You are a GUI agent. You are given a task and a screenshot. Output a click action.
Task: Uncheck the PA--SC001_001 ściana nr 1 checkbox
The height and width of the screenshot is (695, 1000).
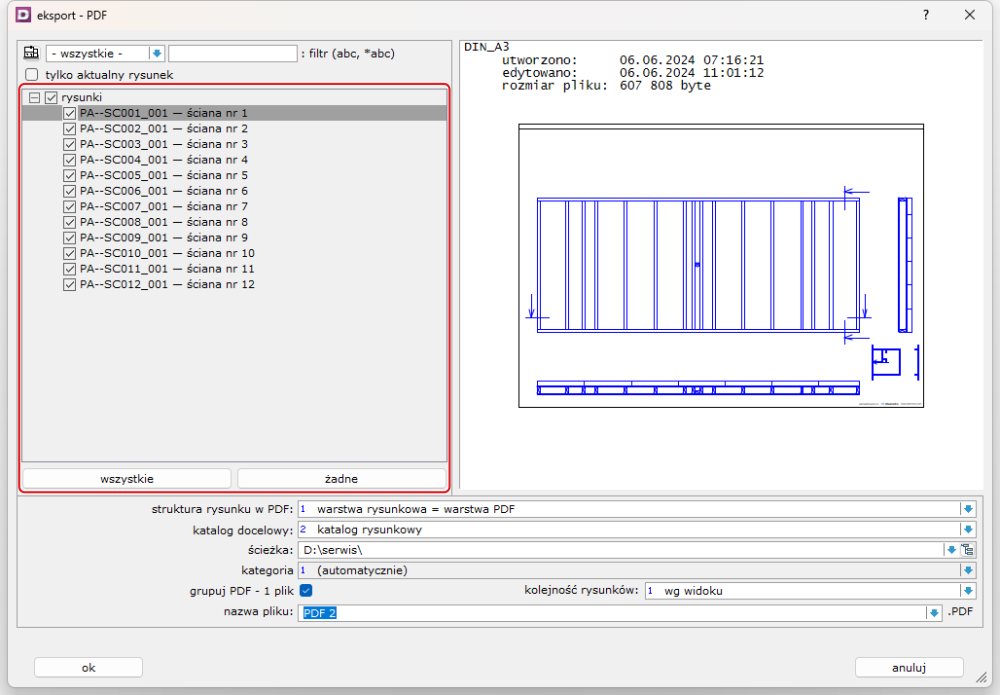click(70, 113)
